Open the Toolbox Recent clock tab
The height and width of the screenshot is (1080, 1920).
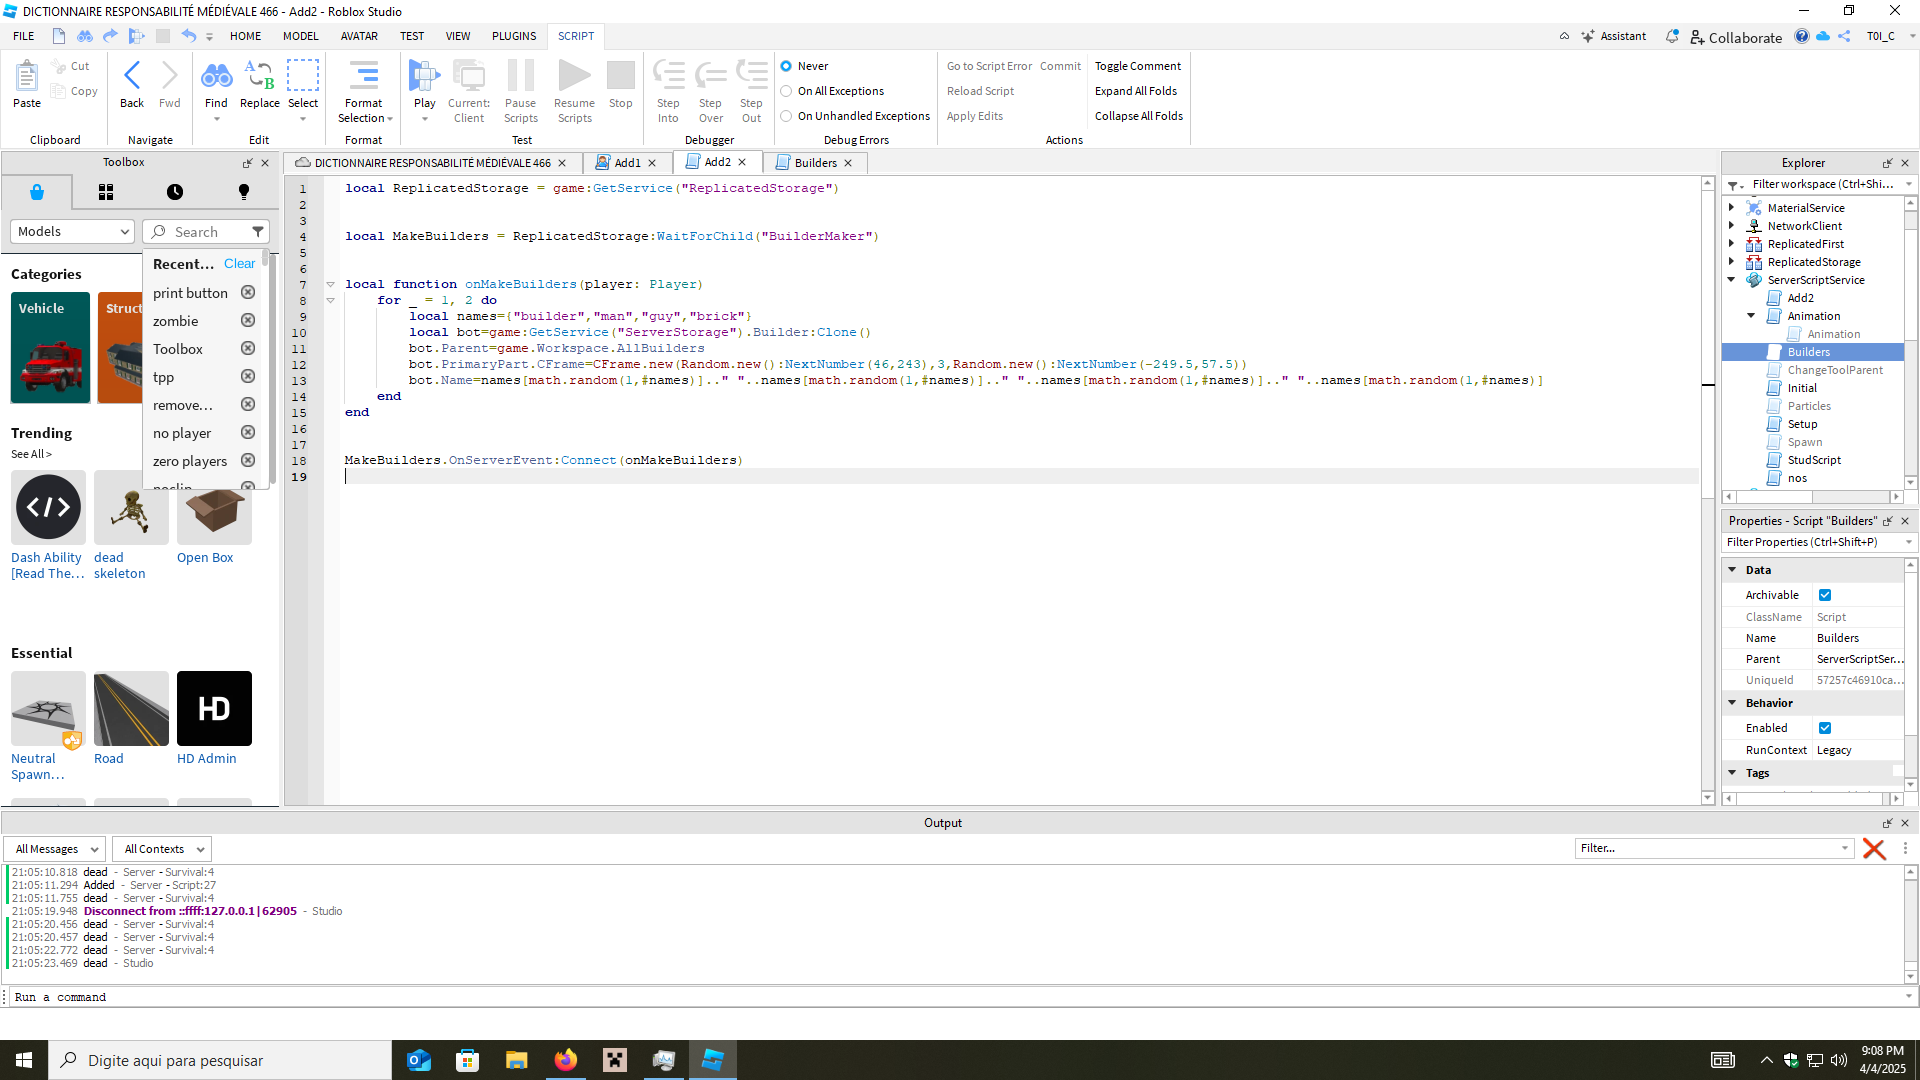click(x=175, y=192)
